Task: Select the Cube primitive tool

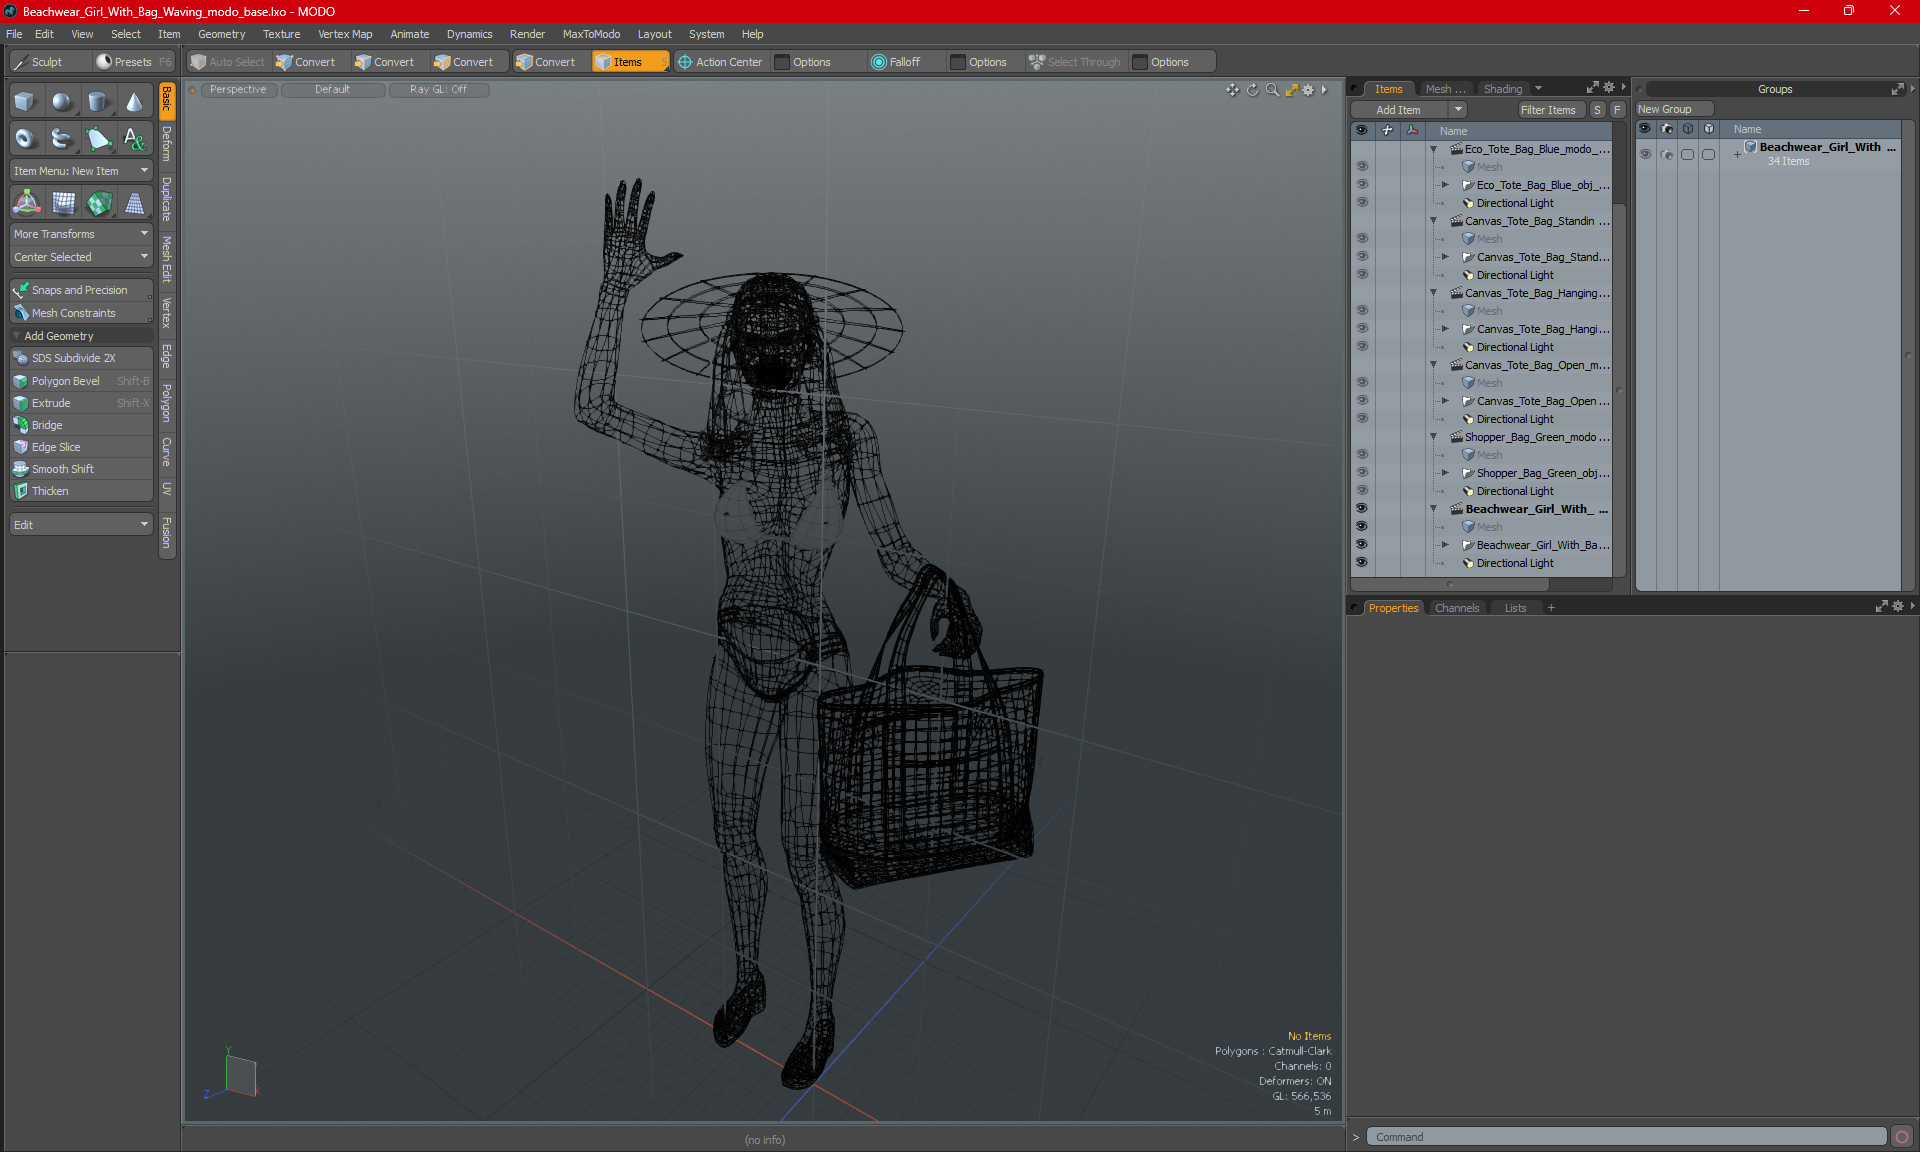Action: [25, 101]
